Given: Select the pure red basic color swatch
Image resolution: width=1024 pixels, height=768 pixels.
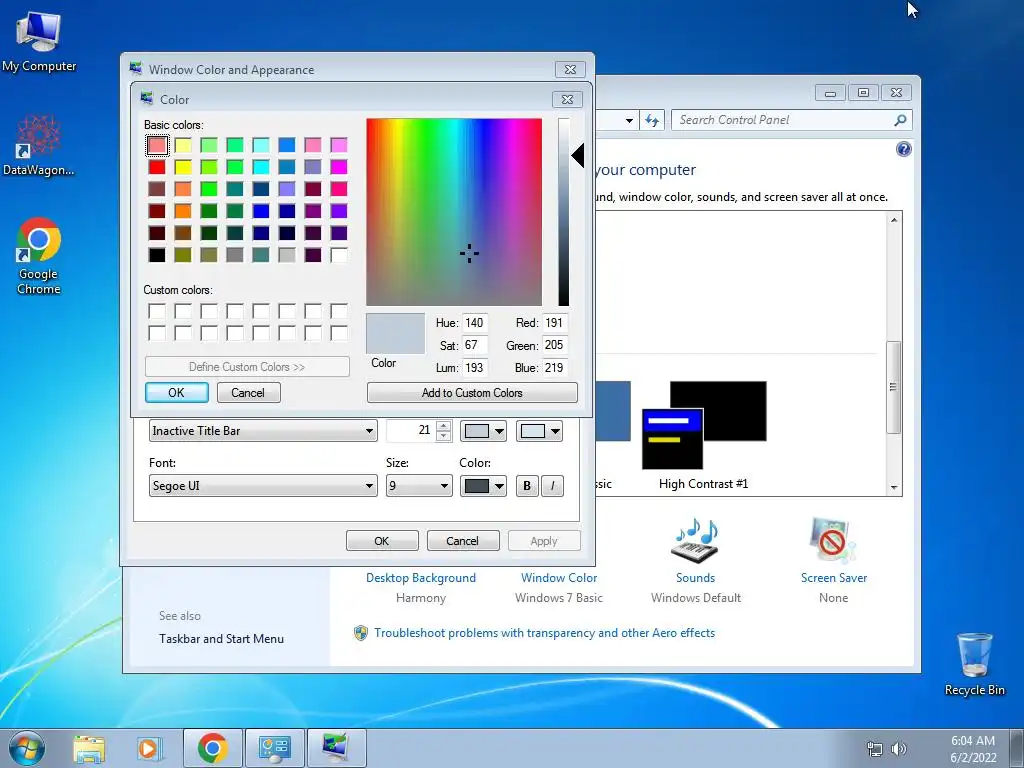Looking at the screenshot, I should tap(157, 167).
